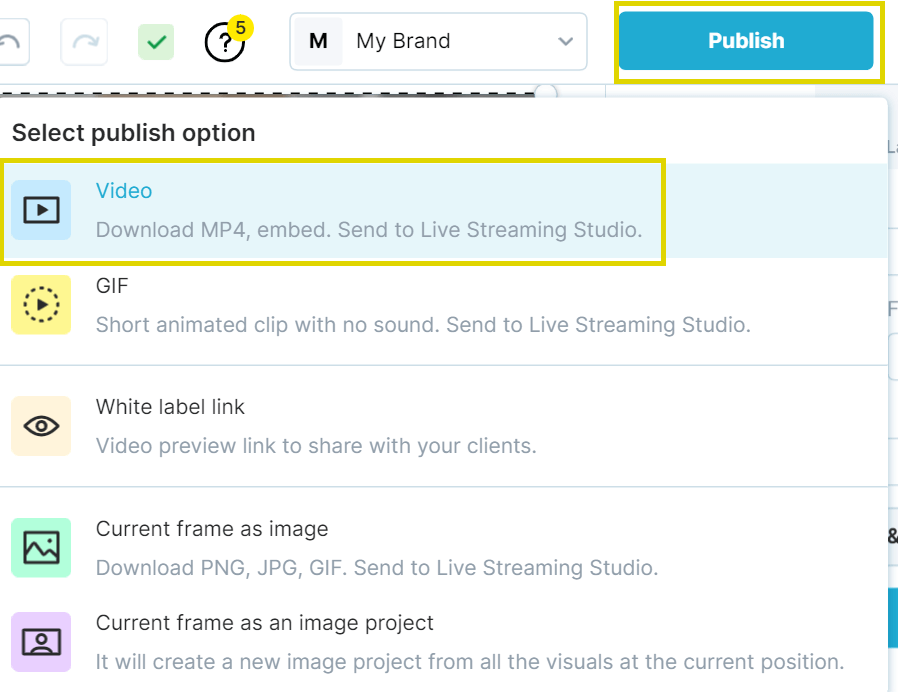Click the green checkmark saved indicator
898x692 pixels.
pyautogui.click(x=156, y=42)
